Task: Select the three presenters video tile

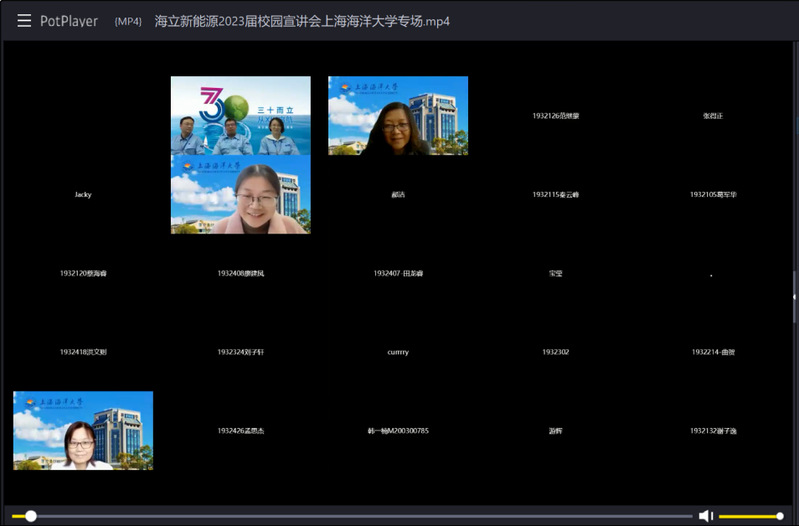Action: point(240,115)
